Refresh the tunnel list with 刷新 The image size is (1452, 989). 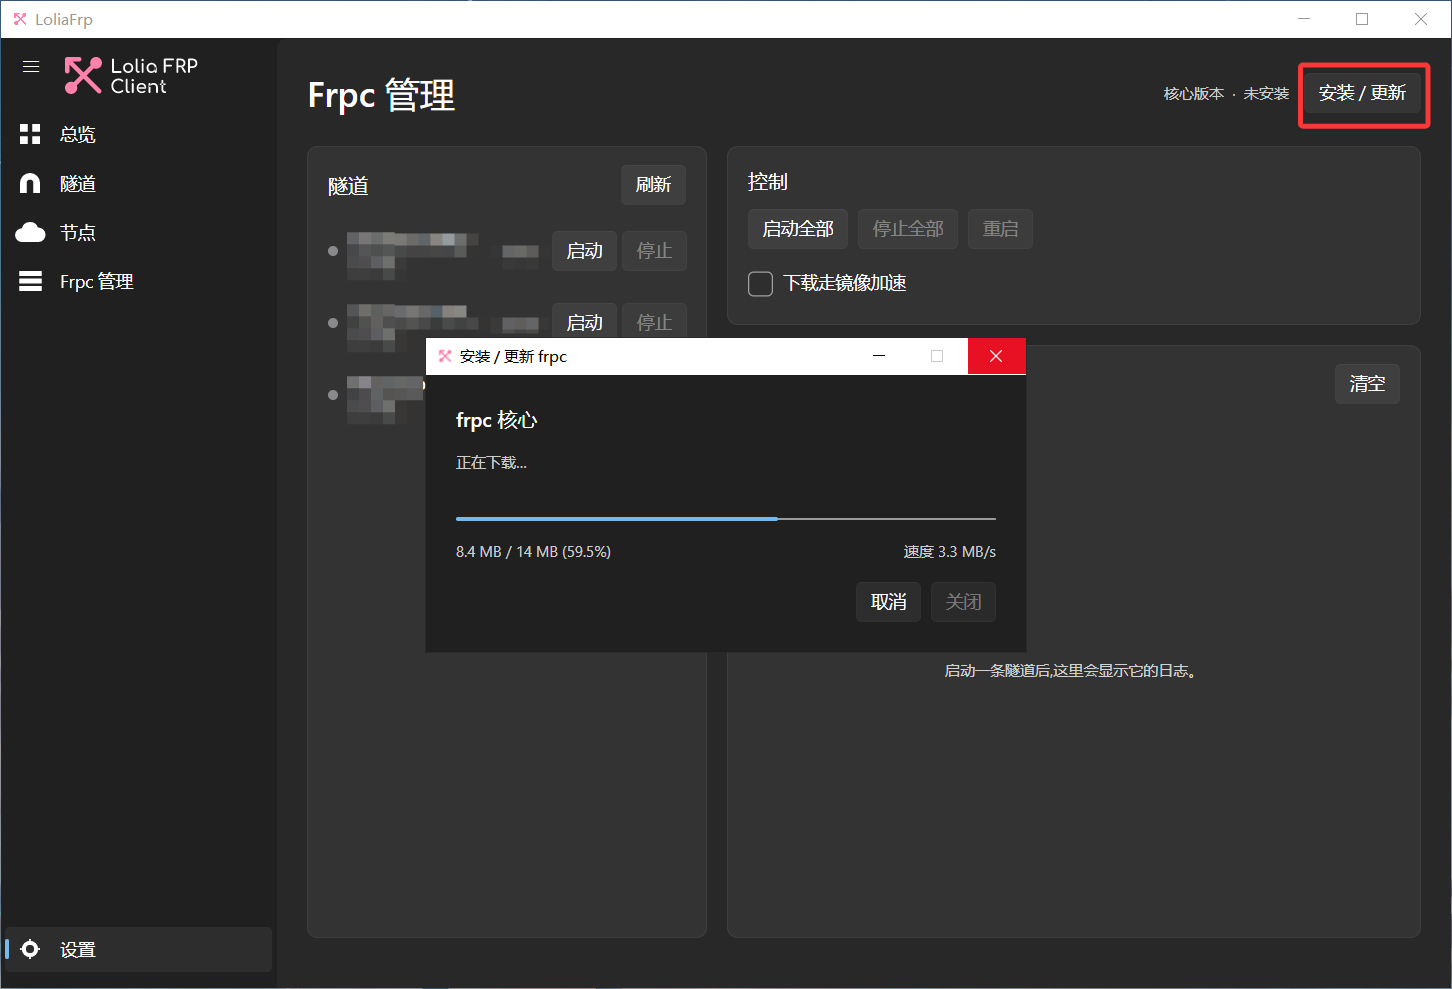pos(653,185)
